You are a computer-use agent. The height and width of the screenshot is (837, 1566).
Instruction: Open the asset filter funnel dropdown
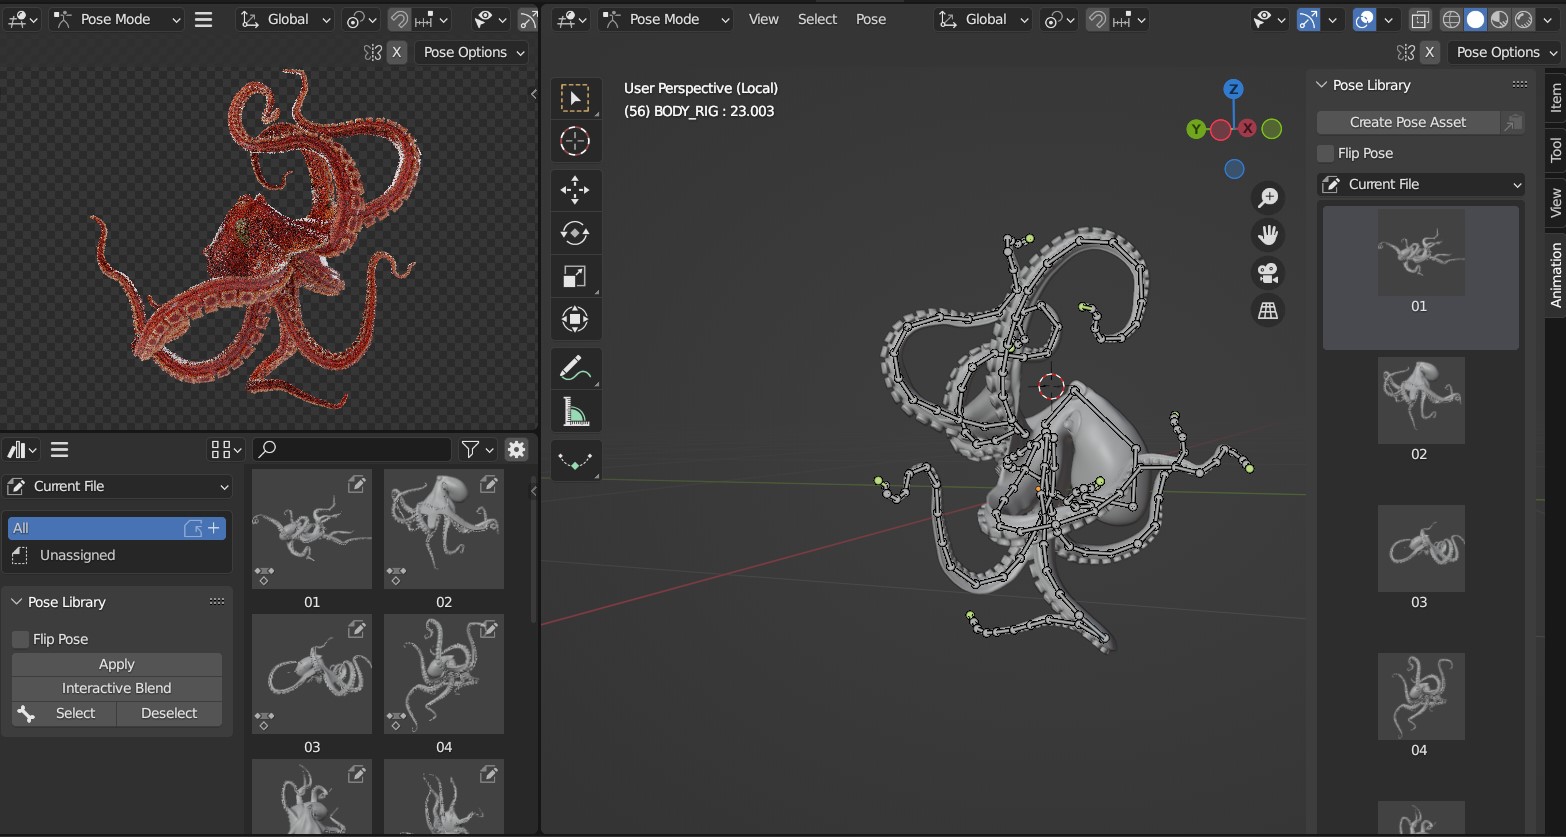point(478,450)
